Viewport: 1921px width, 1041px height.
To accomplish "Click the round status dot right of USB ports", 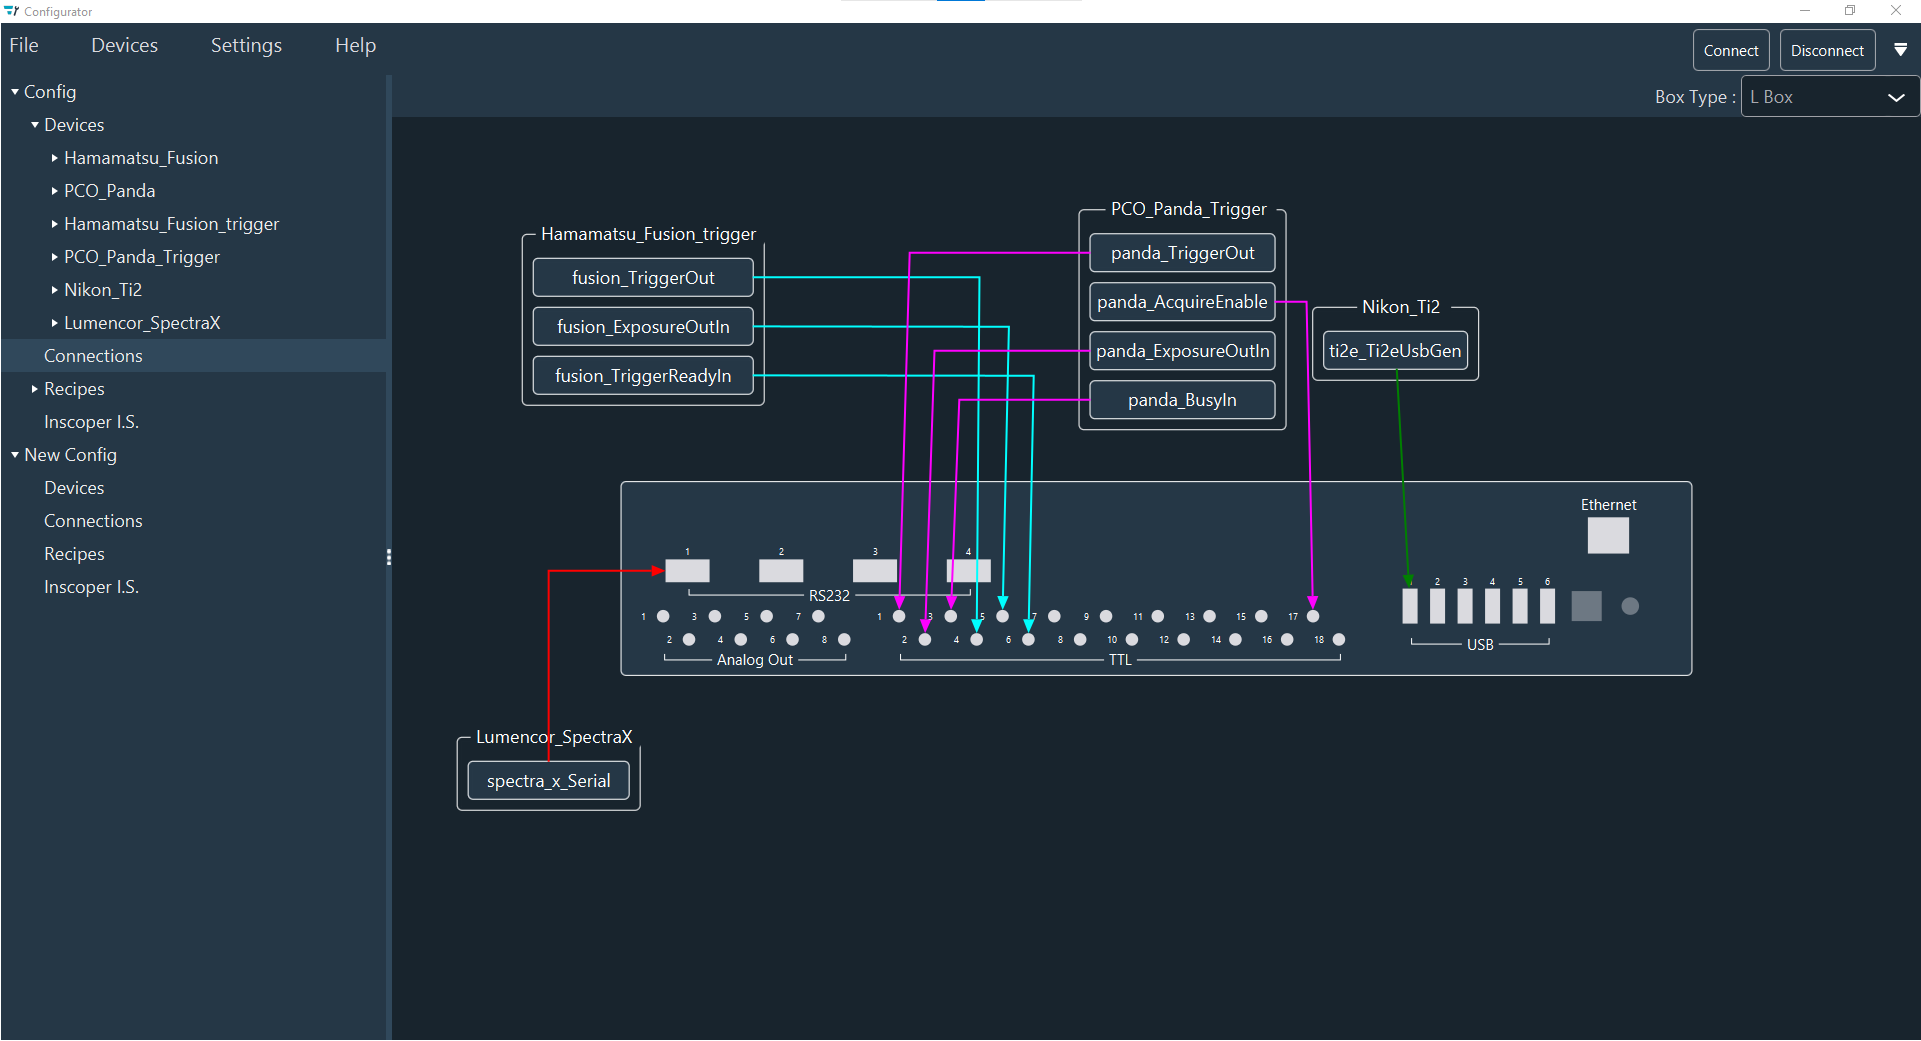I will click(x=1631, y=606).
